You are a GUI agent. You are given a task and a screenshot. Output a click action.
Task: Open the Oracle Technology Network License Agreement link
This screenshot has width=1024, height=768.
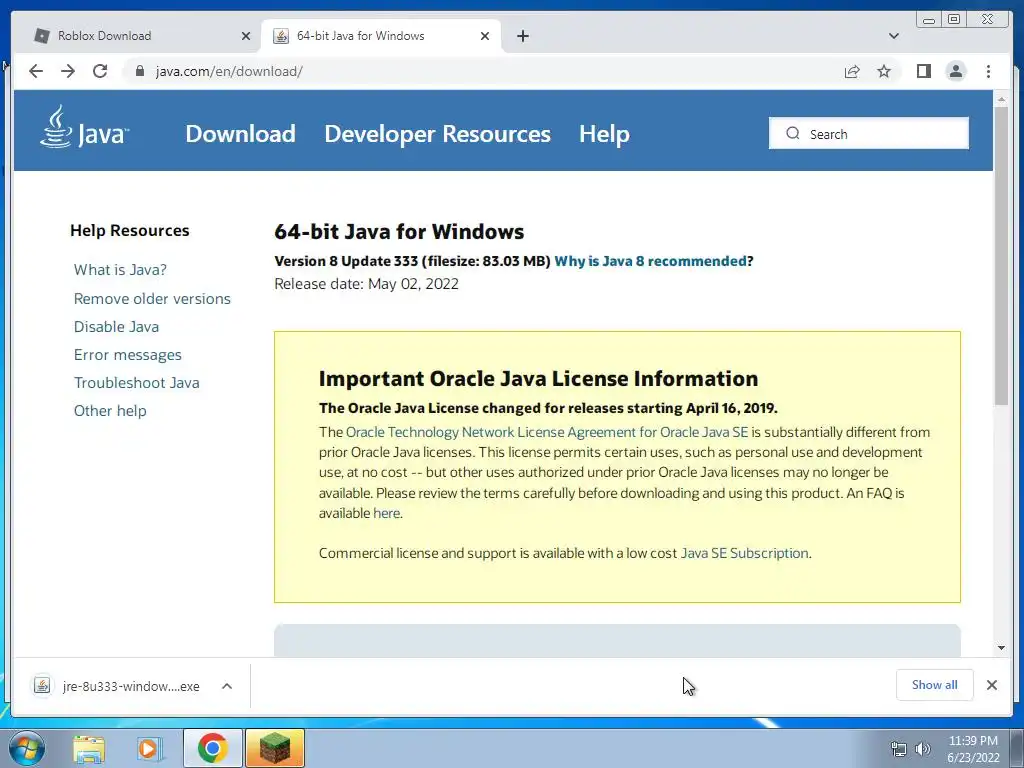tap(547, 432)
